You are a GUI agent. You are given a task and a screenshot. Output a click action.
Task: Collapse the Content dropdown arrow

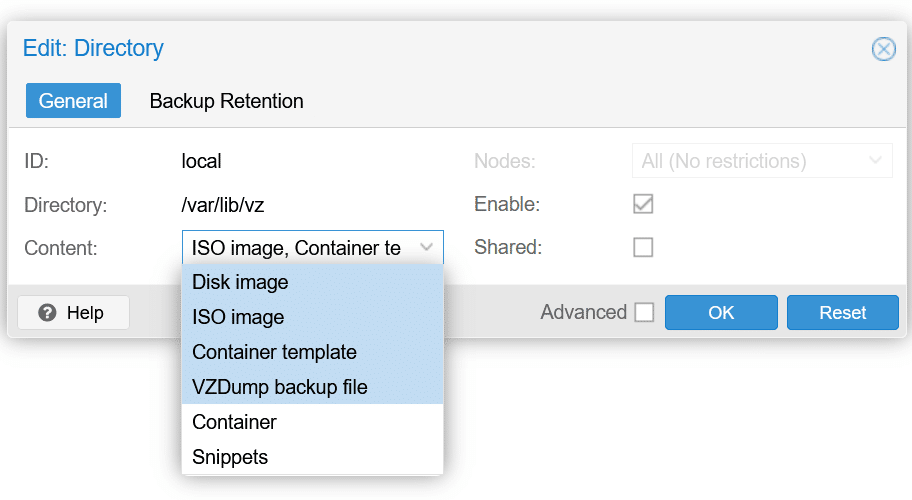(426, 248)
